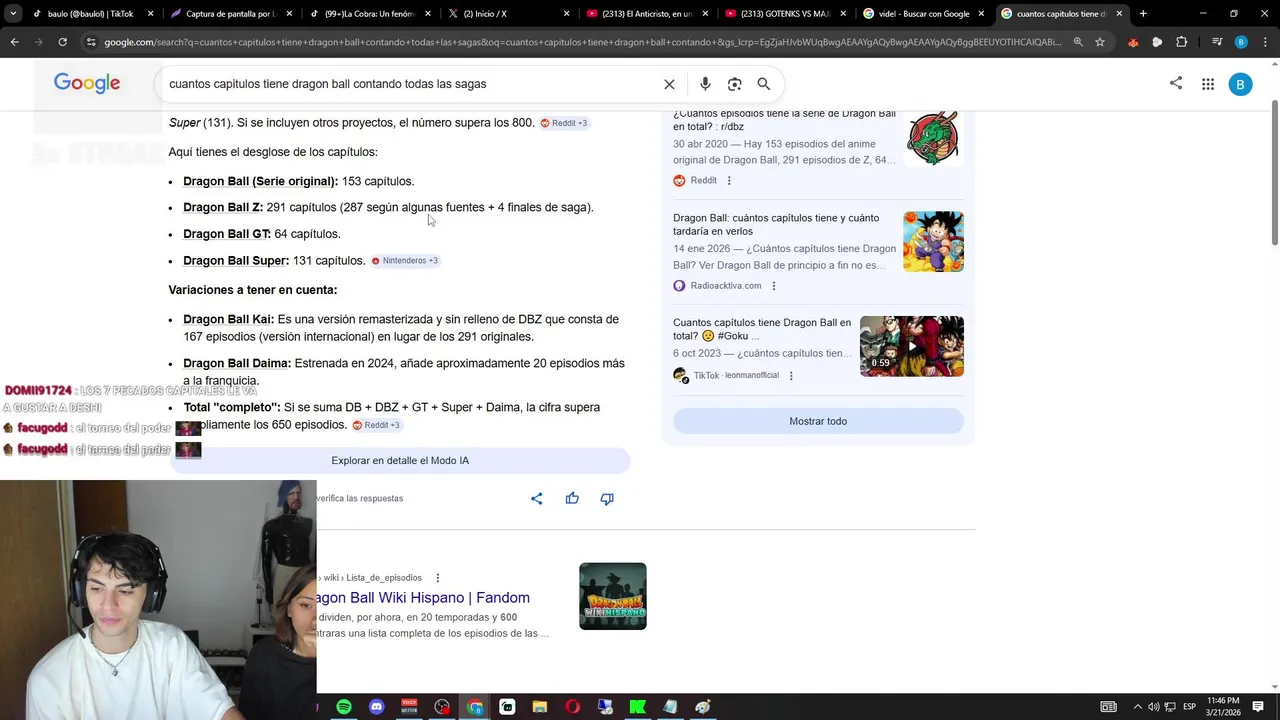Open Chrome extensions puzzle icon
The image size is (1280, 720).
1181,42
